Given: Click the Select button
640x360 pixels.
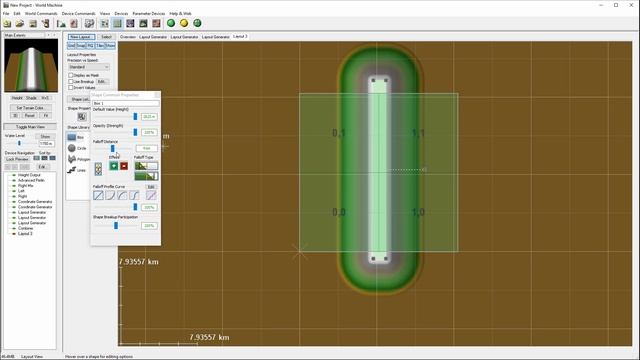Looking at the screenshot, I should click(x=106, y=37).
